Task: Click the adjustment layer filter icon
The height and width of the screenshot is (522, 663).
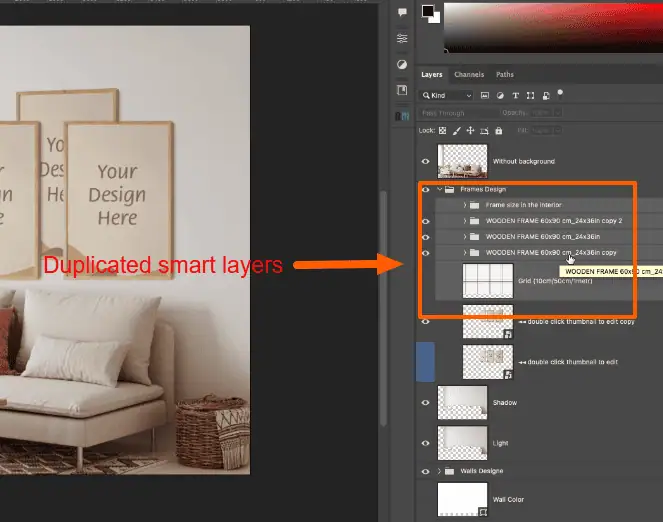Action: [x=500, y=95]
